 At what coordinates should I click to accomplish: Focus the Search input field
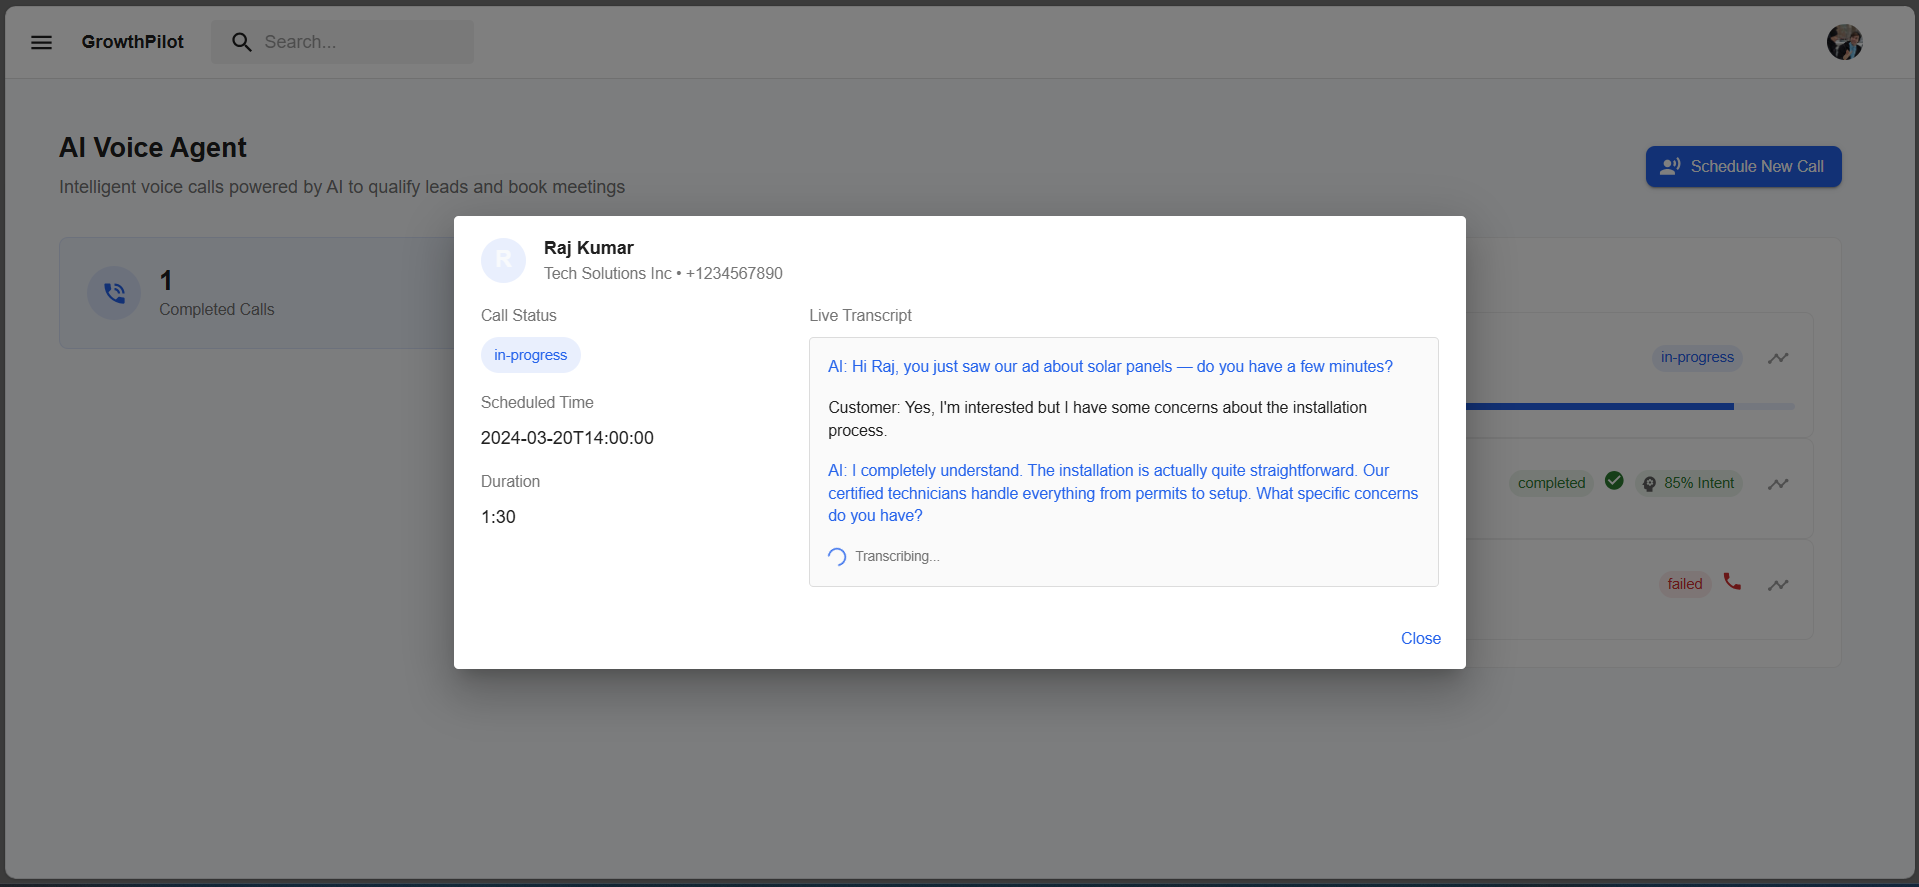pyautogui.click(x=342, y=42)
